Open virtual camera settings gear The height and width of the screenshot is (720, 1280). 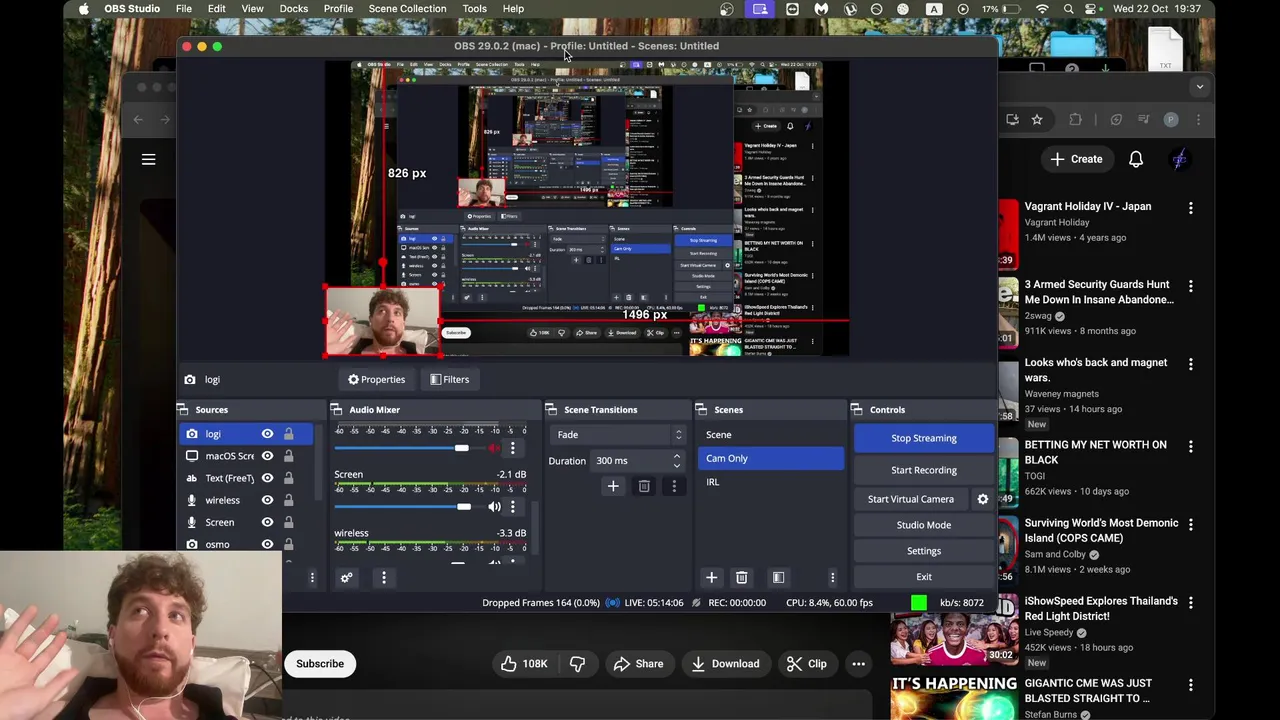tap(982, 499)
